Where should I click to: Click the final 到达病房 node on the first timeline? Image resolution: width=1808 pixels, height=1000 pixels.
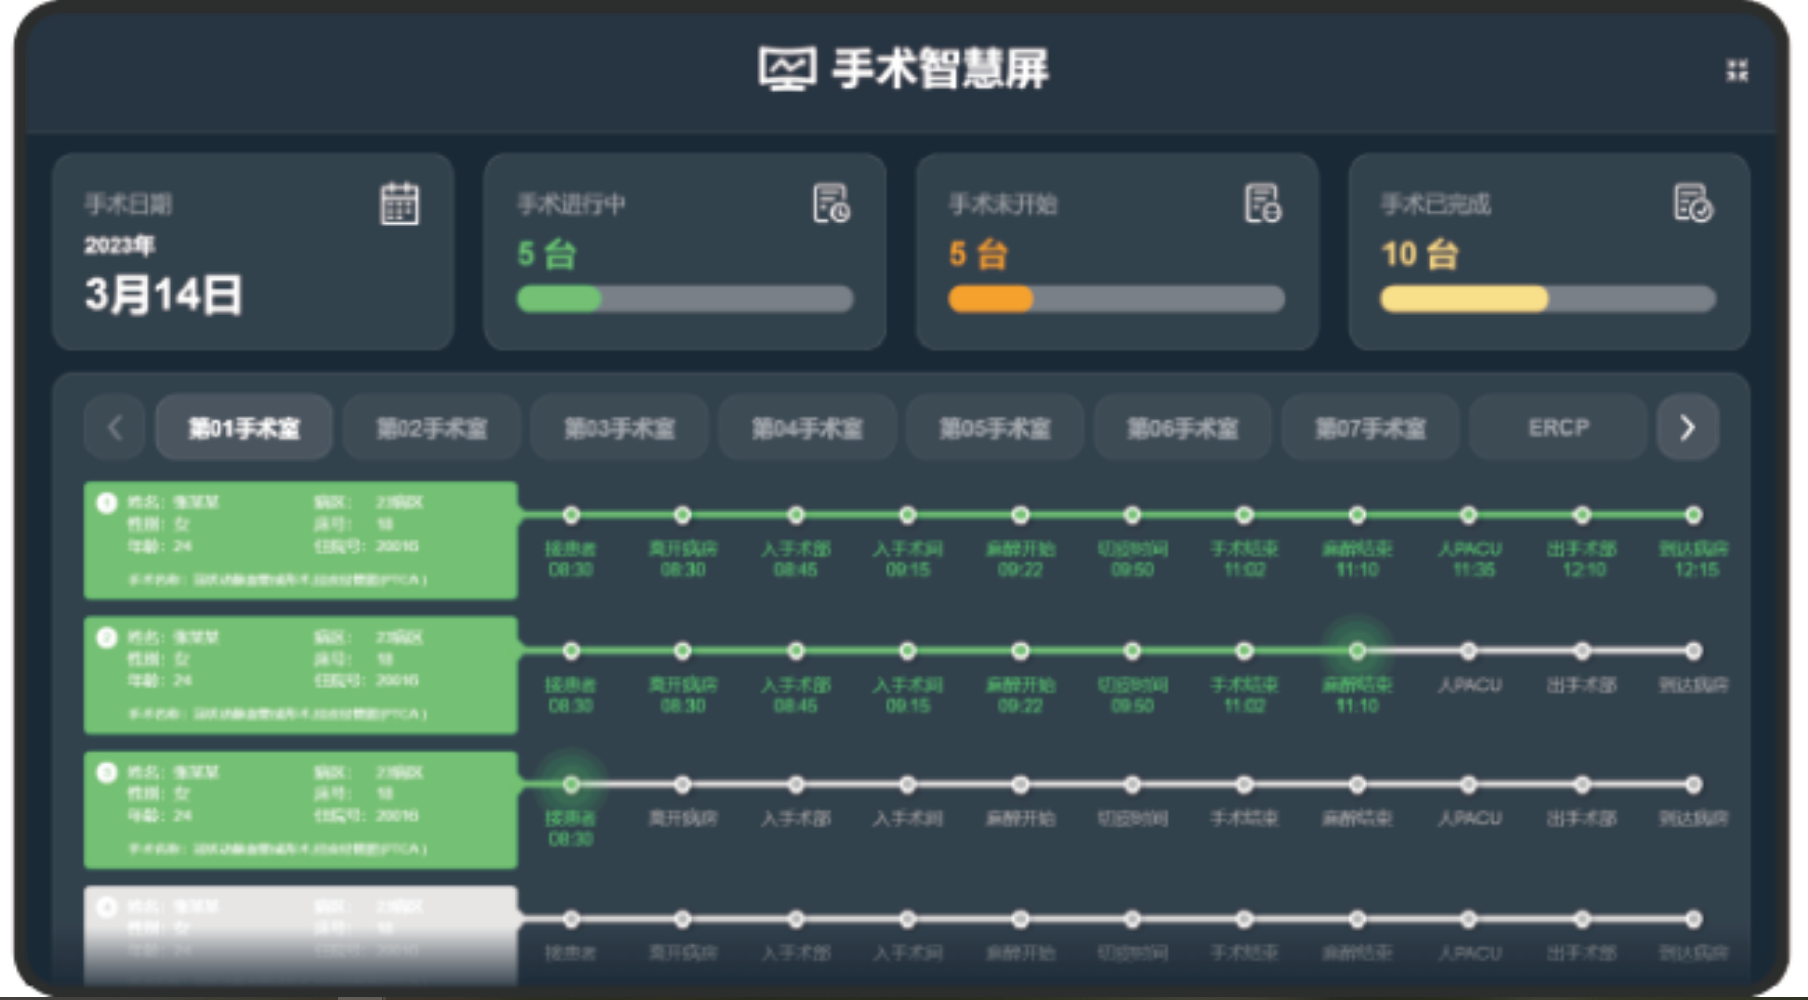click(1692, 516)
